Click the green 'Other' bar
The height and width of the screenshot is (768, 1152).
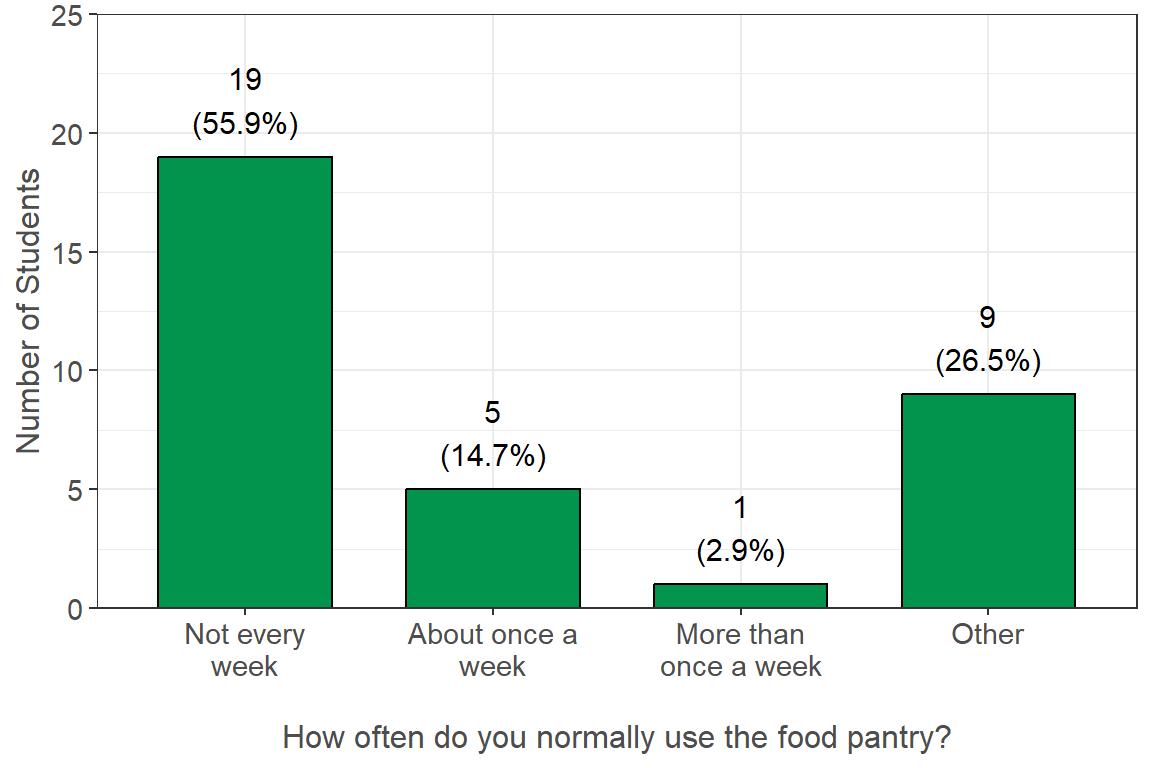(988, 500)
